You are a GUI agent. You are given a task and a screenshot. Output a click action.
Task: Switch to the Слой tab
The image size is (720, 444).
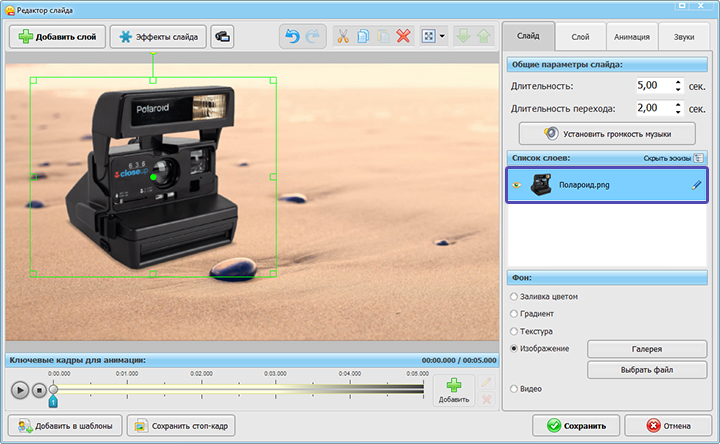click(580, 37)
